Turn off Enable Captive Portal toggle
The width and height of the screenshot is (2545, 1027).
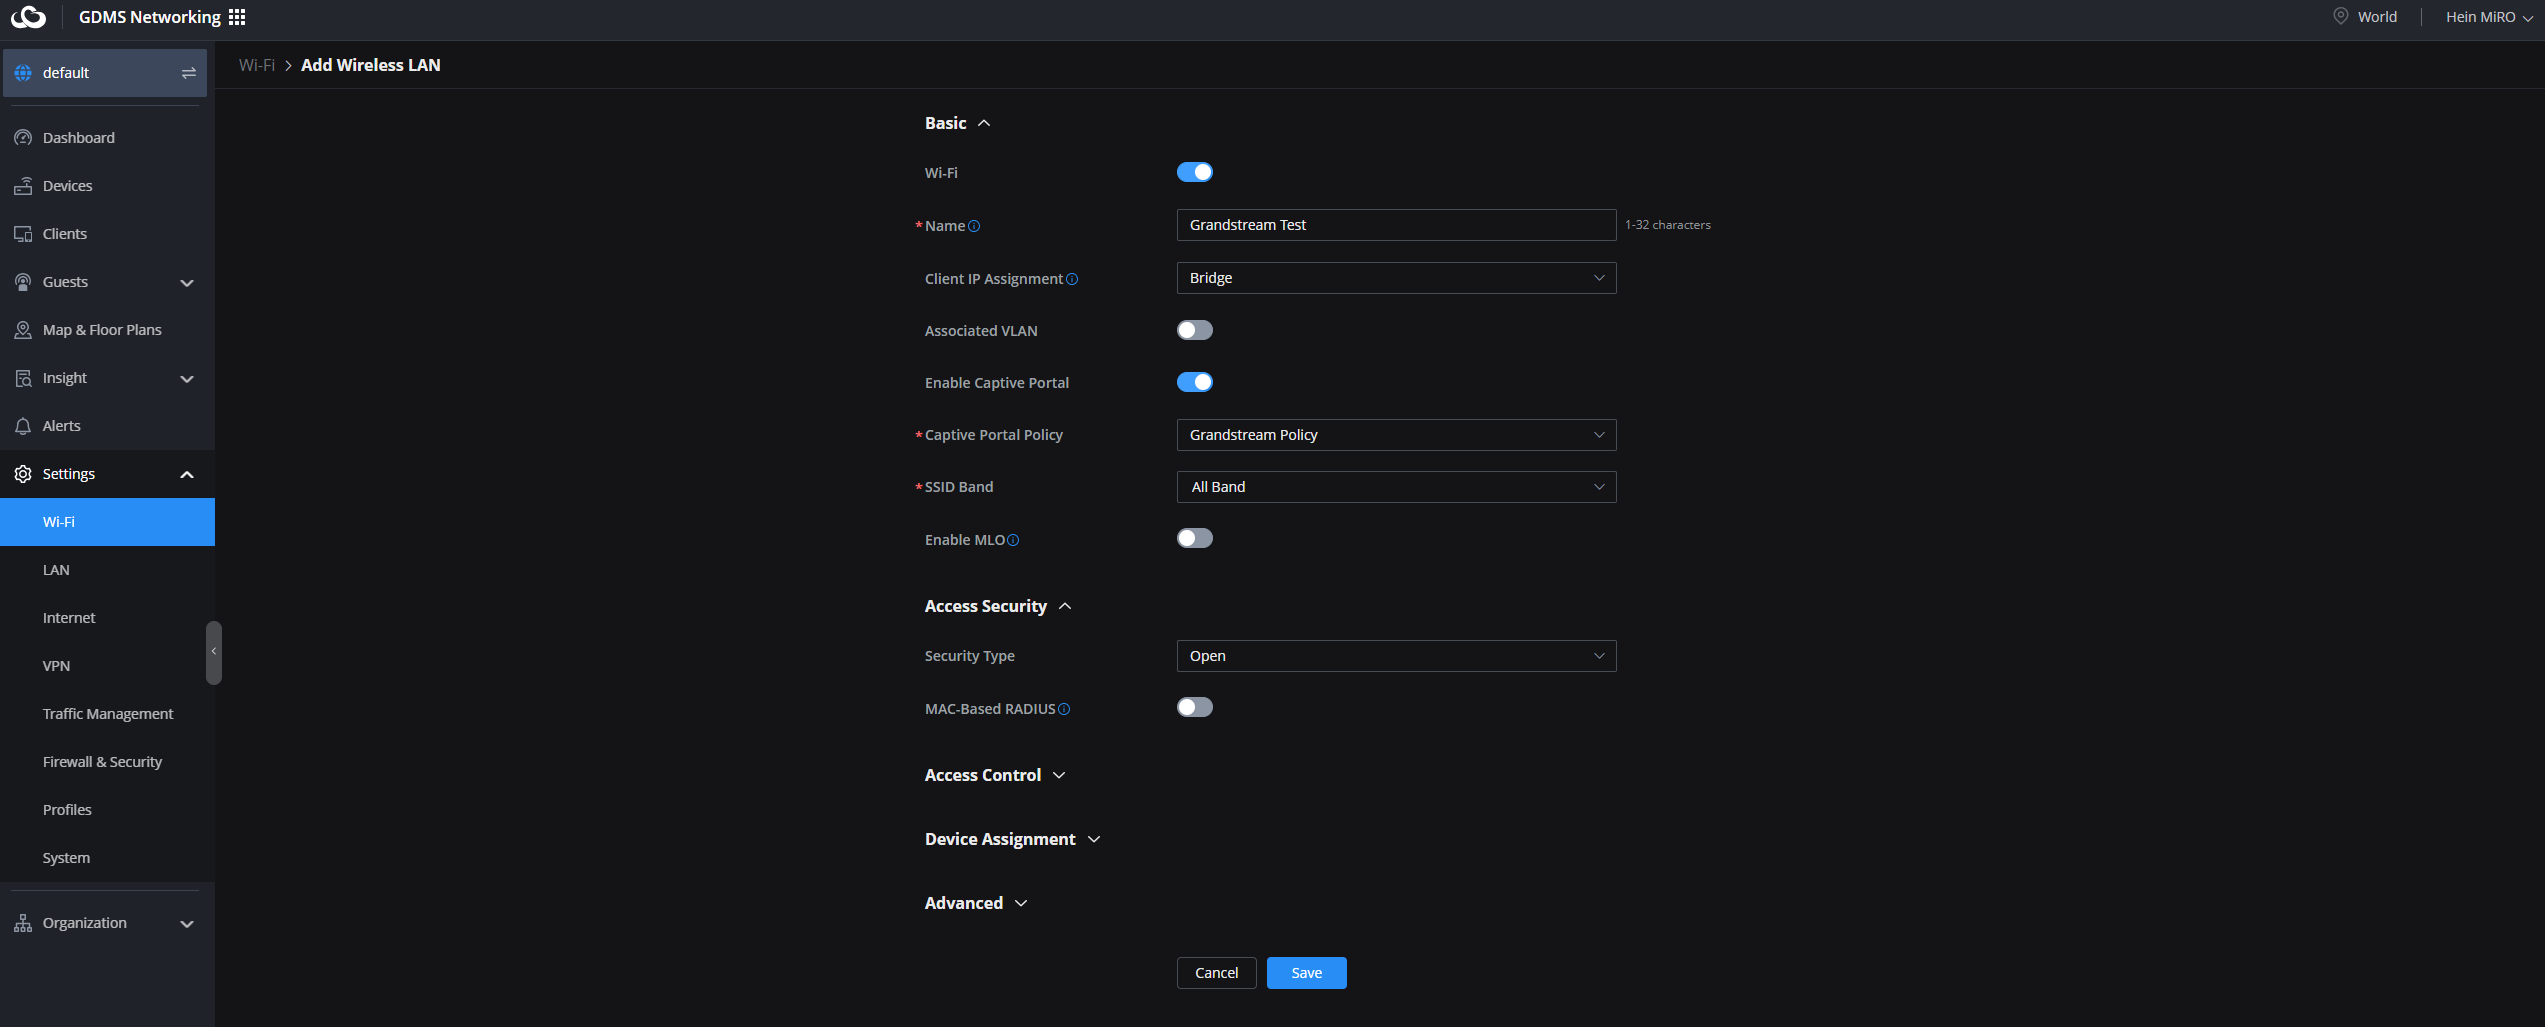tap(1194, 382)
